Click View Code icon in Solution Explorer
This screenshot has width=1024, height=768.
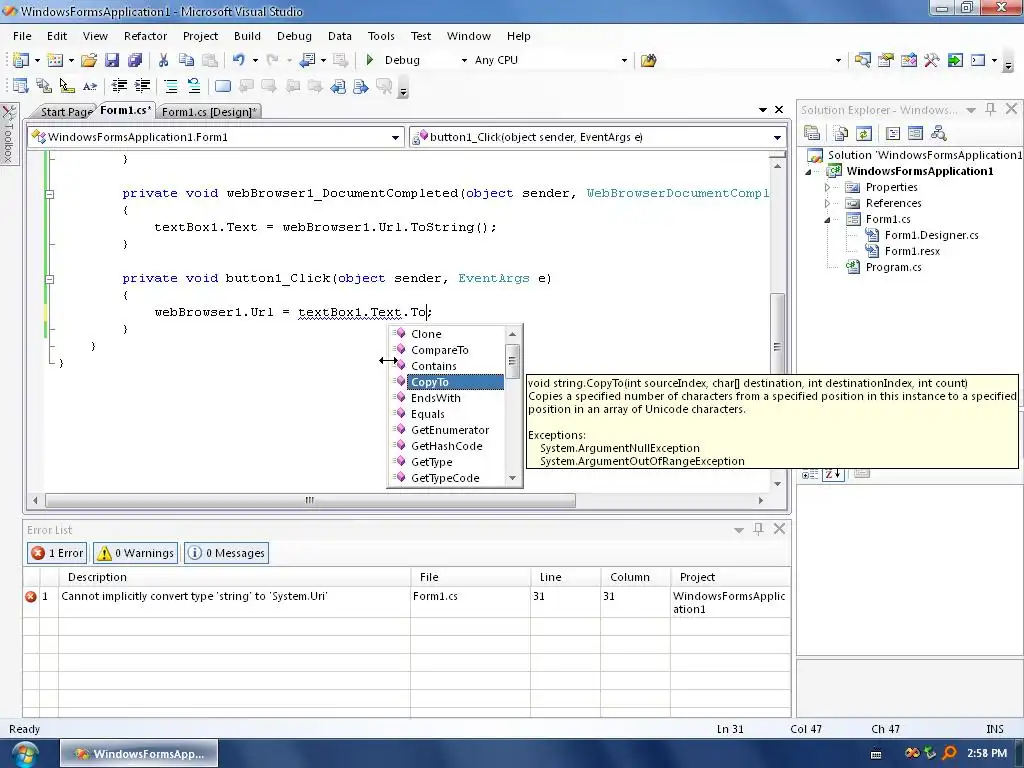pos(893,133)
